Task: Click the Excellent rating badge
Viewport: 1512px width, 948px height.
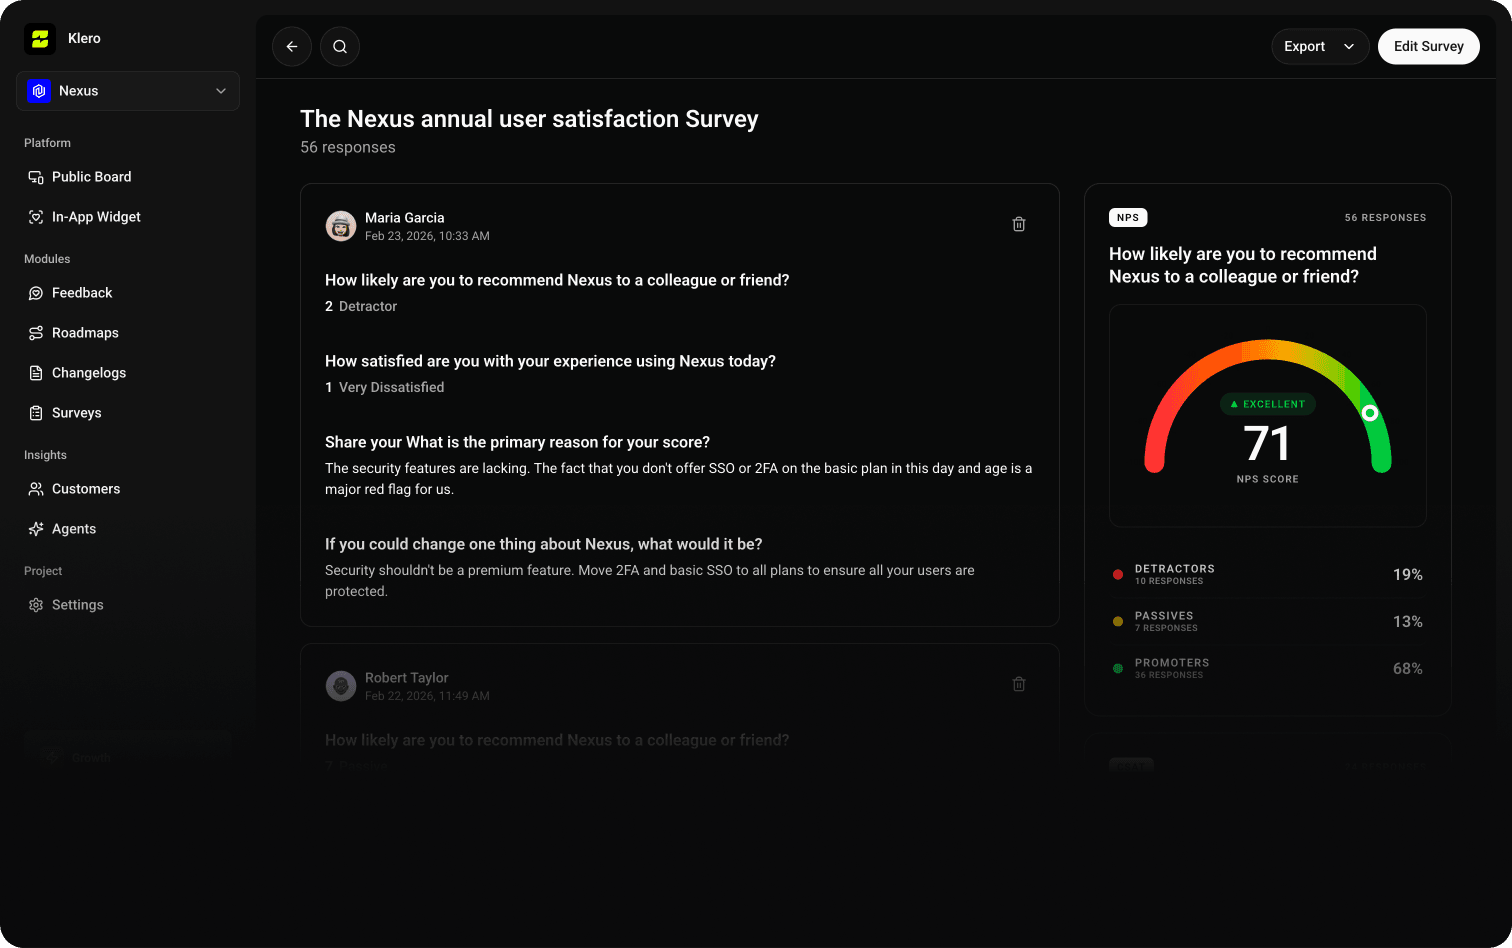Action: pos(1268,404)
